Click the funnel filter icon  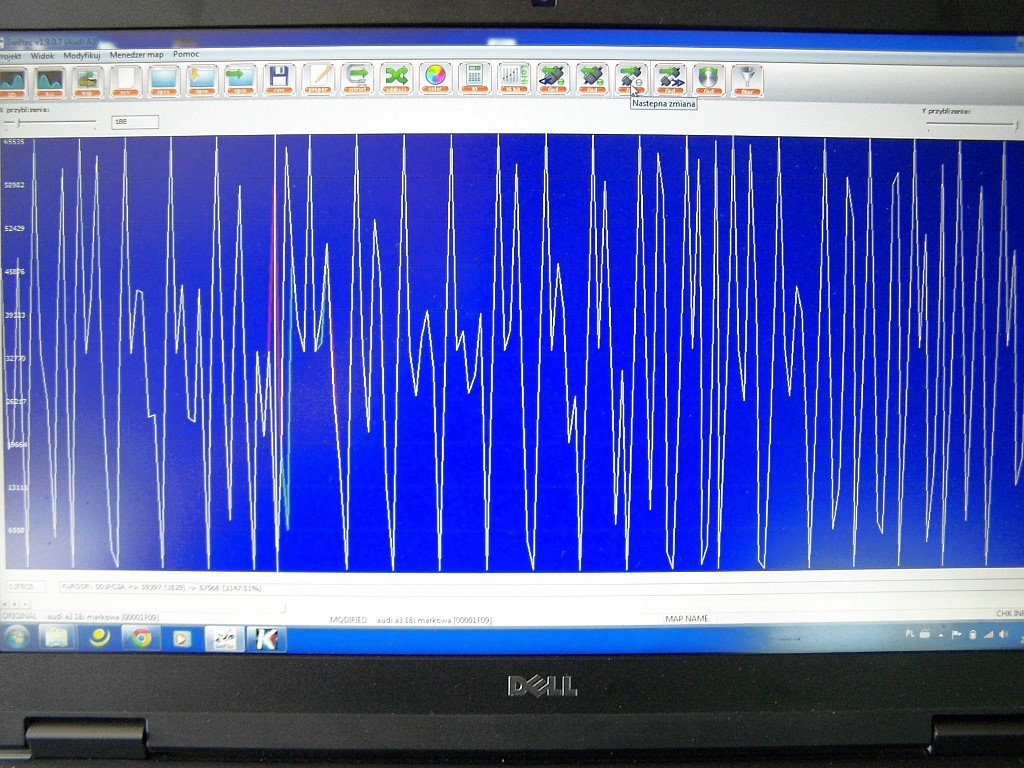tap(747, 79)
